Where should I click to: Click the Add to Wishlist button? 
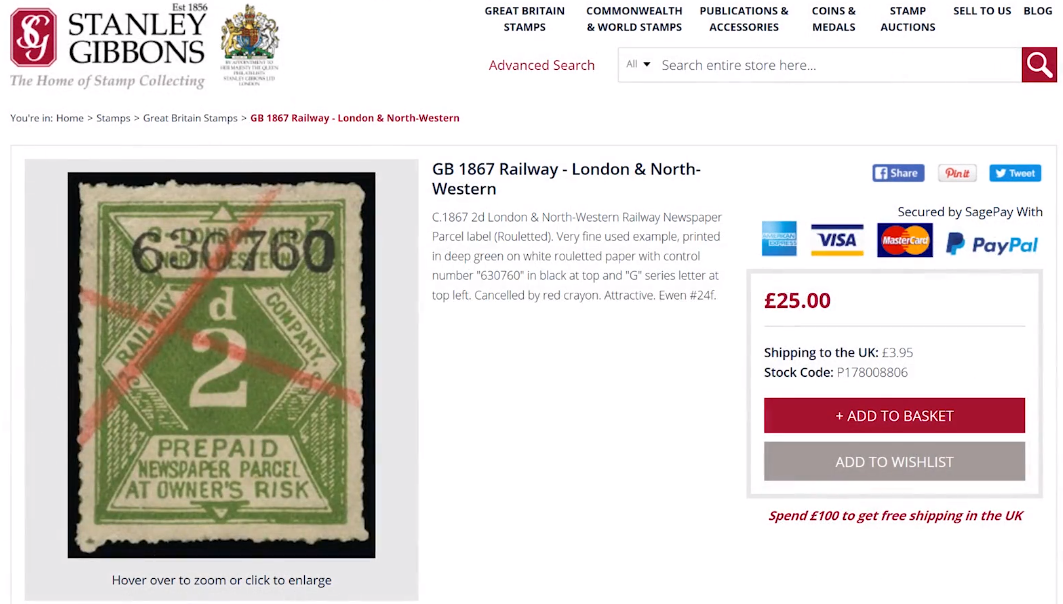click(x=894, y=462)
